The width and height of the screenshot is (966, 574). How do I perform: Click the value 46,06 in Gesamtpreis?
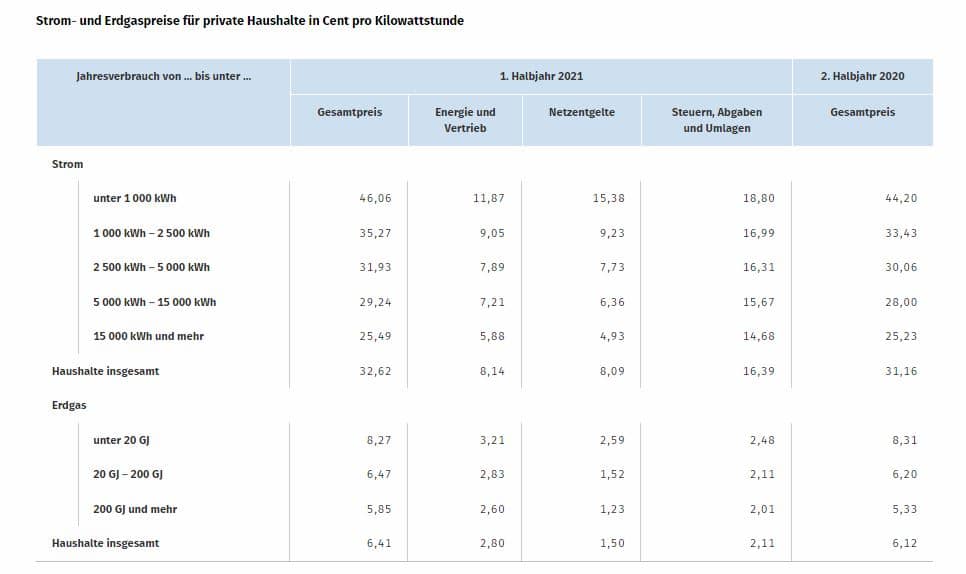pyautogui.click(x=375, y=198)
